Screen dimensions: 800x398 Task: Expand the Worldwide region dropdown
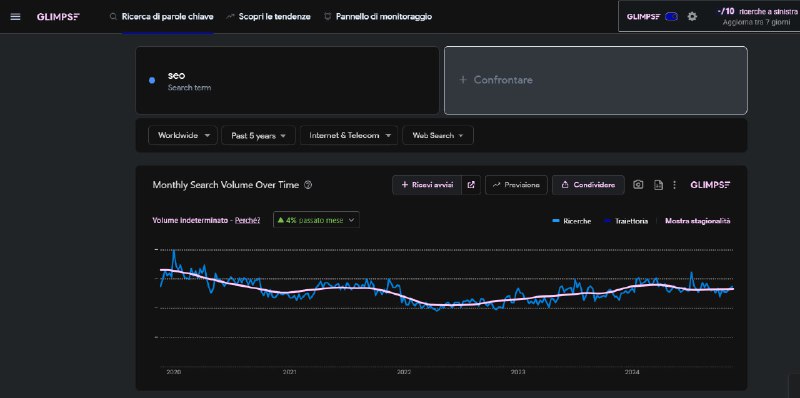tap(183, 136)
